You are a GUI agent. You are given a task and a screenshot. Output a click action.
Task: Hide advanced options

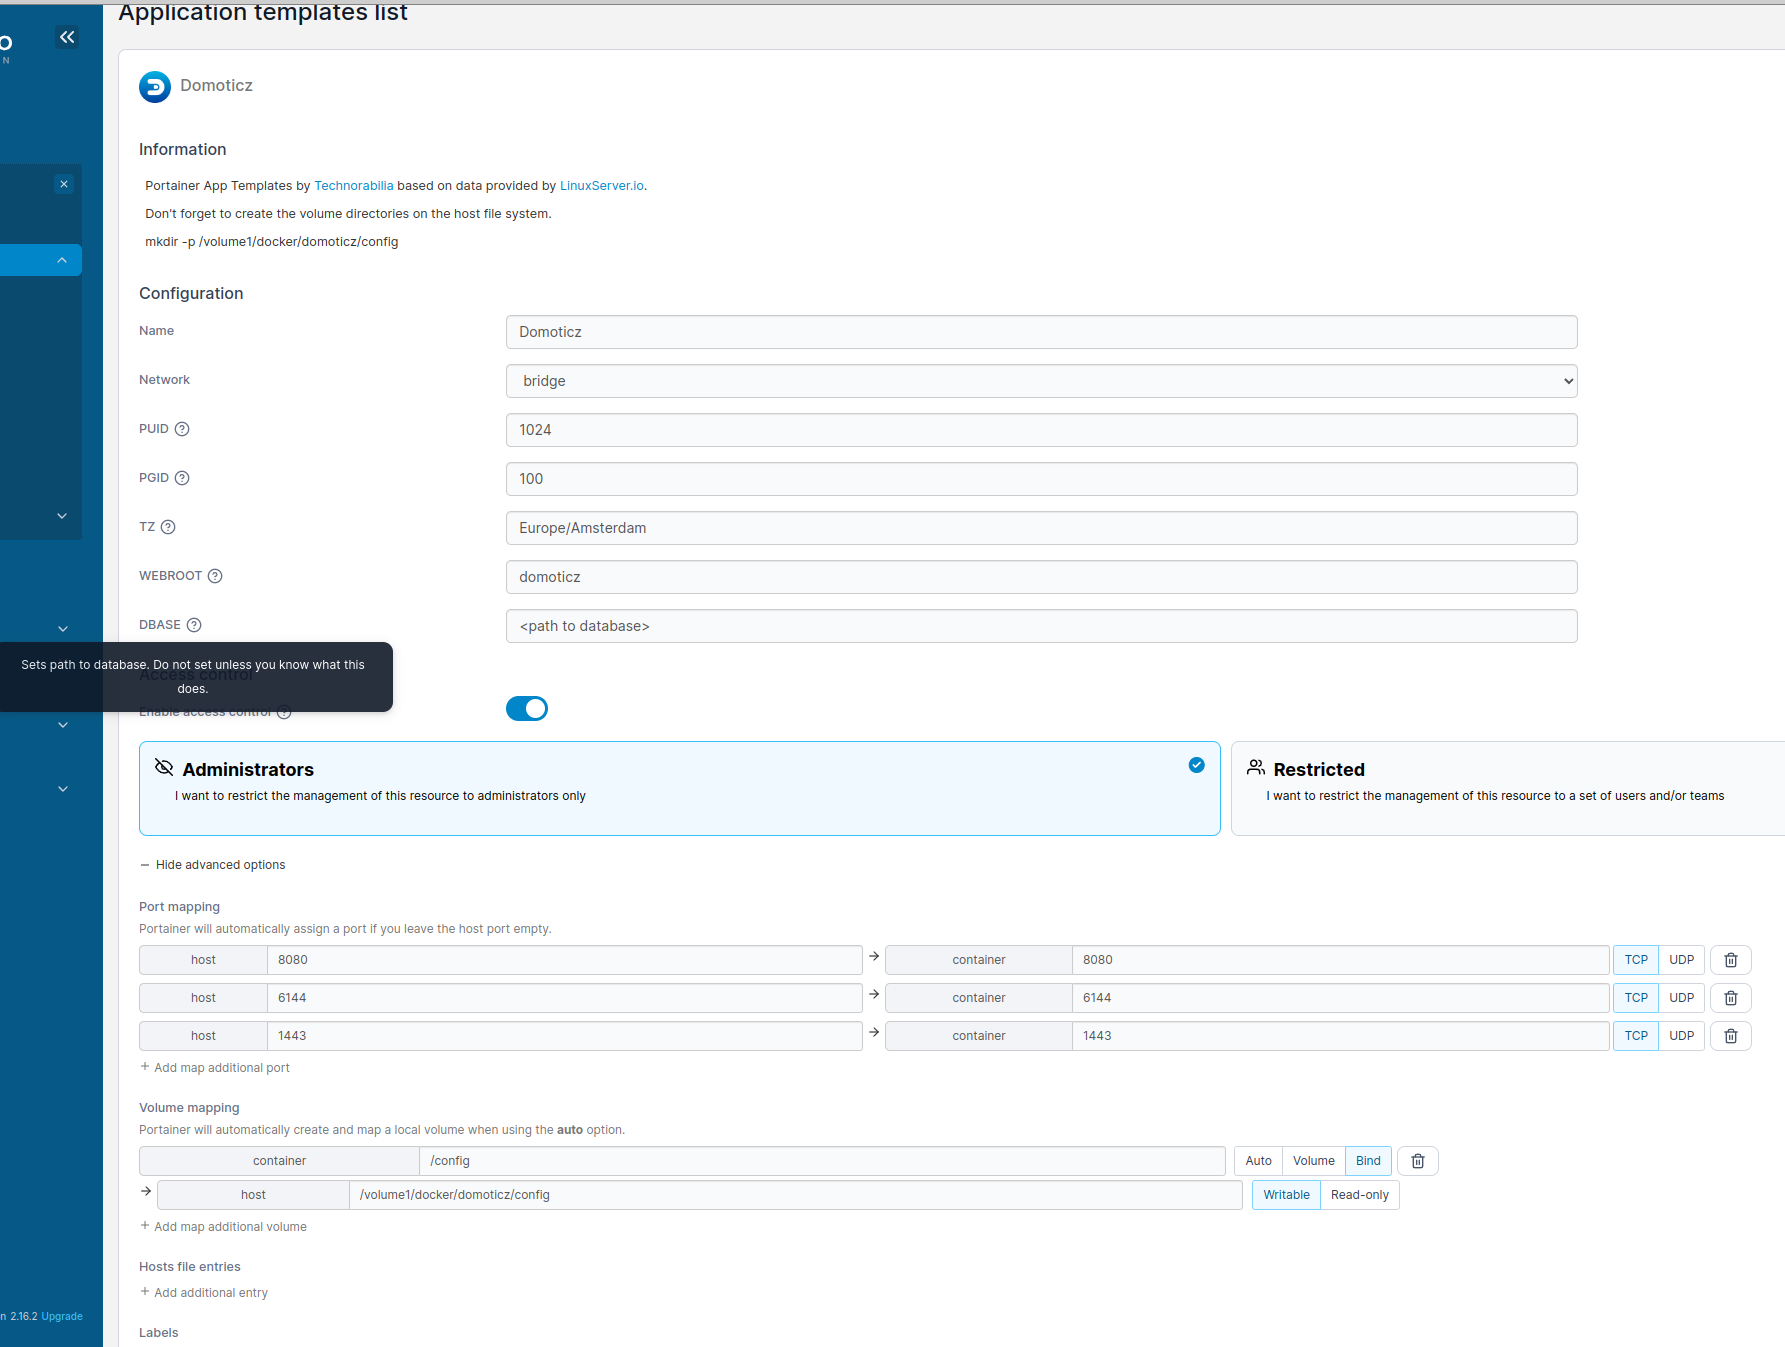click(212, 865)
